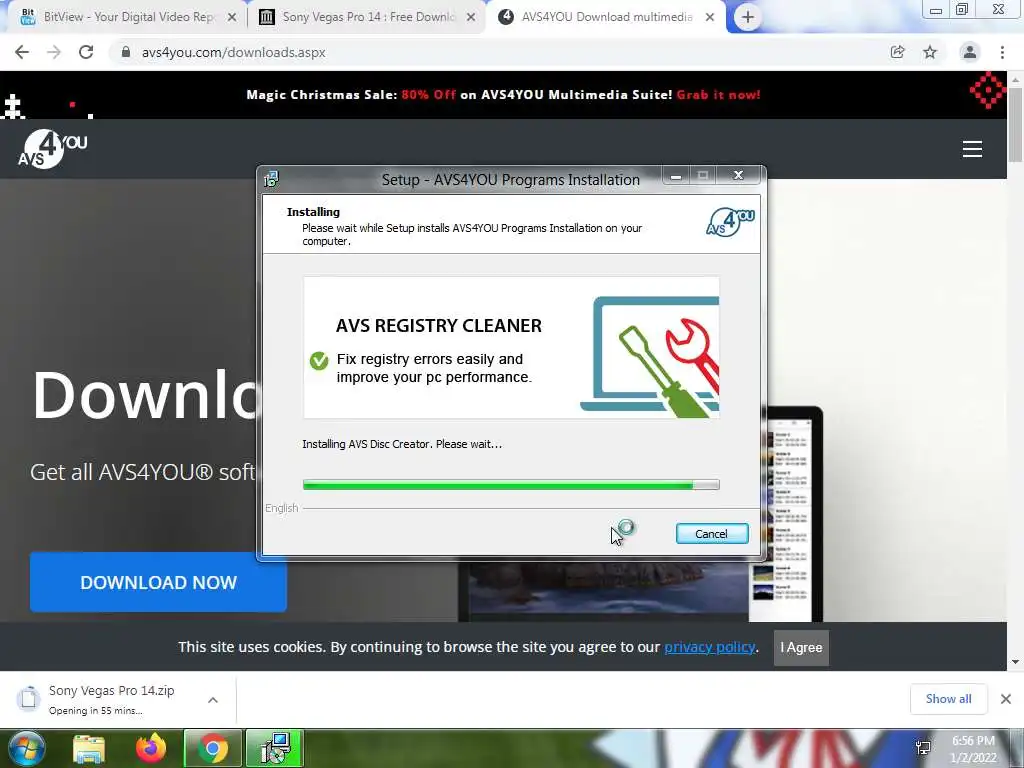
Task: Click the taskbar clock showing 6:56 PM
Action: tap(973, 749)
